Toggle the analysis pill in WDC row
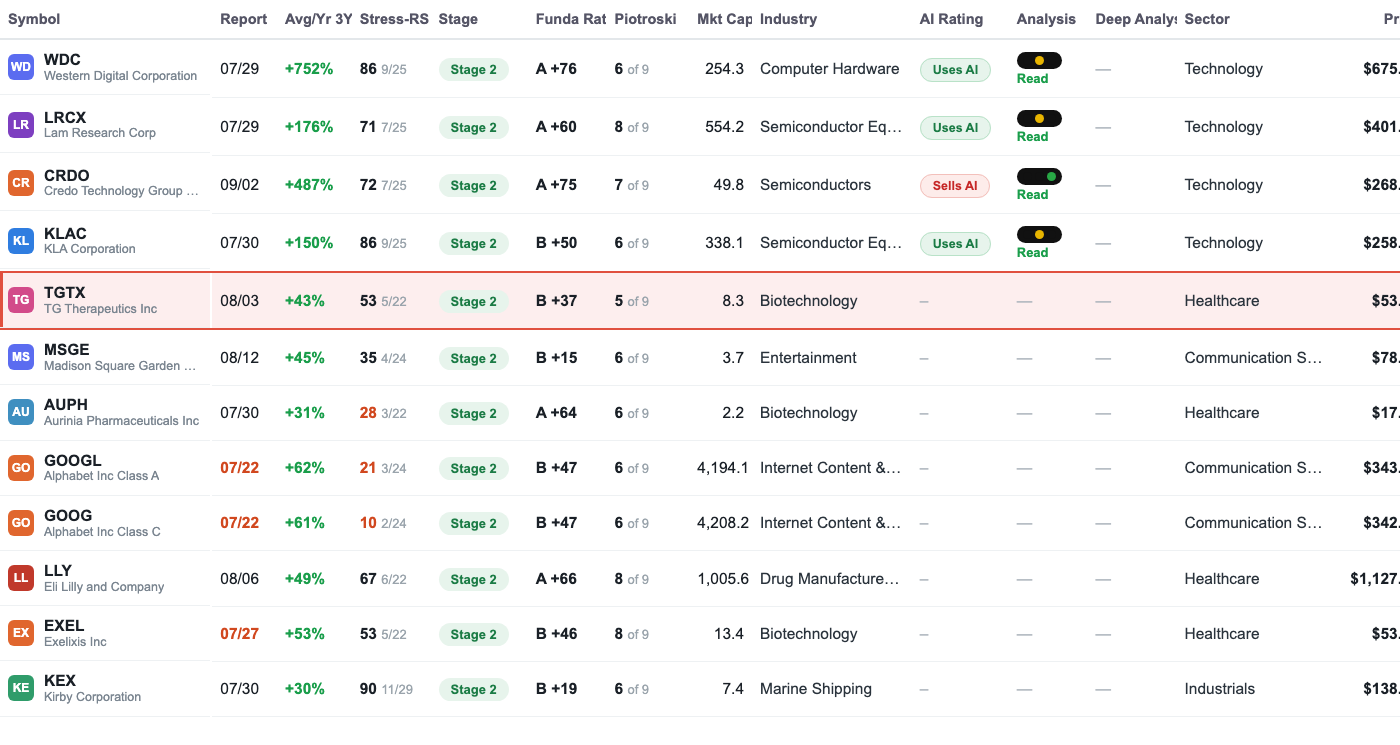Screen dimensions: 1400x745 [x=1039, y=60]
